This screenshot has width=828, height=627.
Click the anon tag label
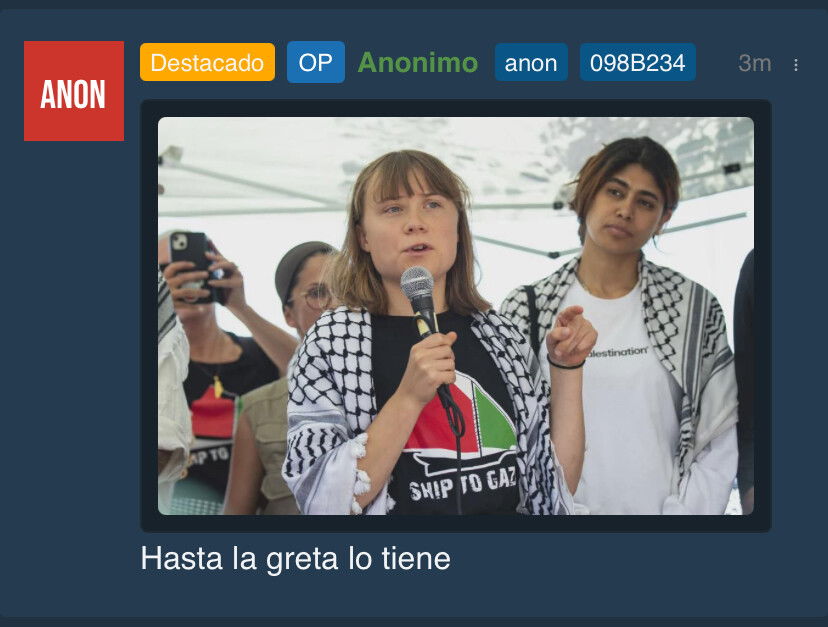point(531,62)
